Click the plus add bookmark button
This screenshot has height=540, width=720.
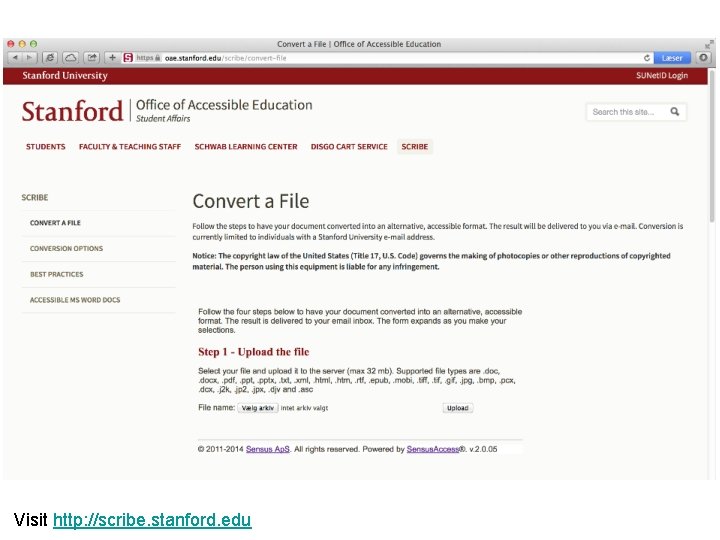112,58
